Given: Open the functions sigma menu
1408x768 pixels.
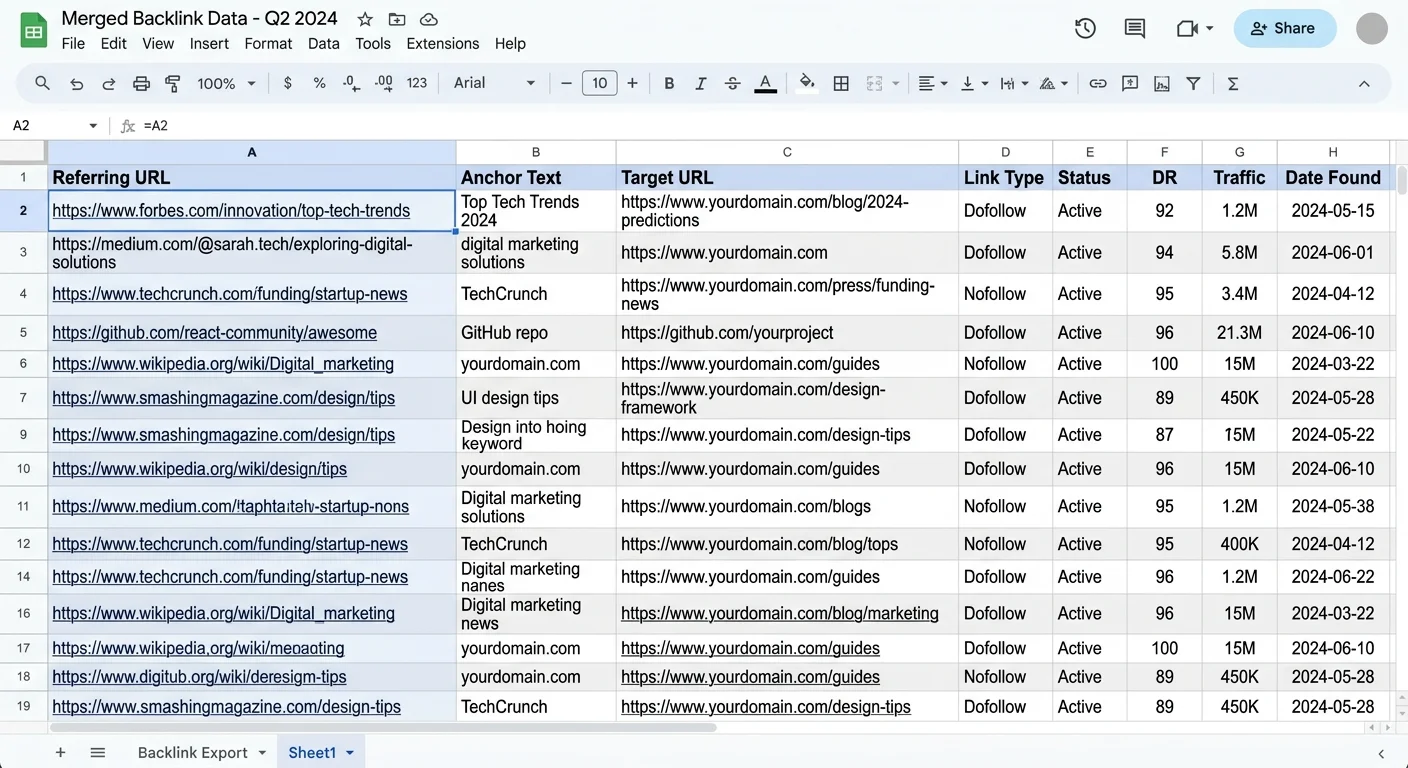Looking at the screenshot, I should [1233, 84].
